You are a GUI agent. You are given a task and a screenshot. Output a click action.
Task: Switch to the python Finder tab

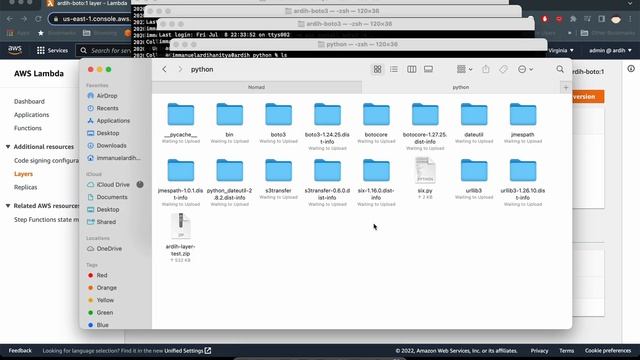coord(461,87)
